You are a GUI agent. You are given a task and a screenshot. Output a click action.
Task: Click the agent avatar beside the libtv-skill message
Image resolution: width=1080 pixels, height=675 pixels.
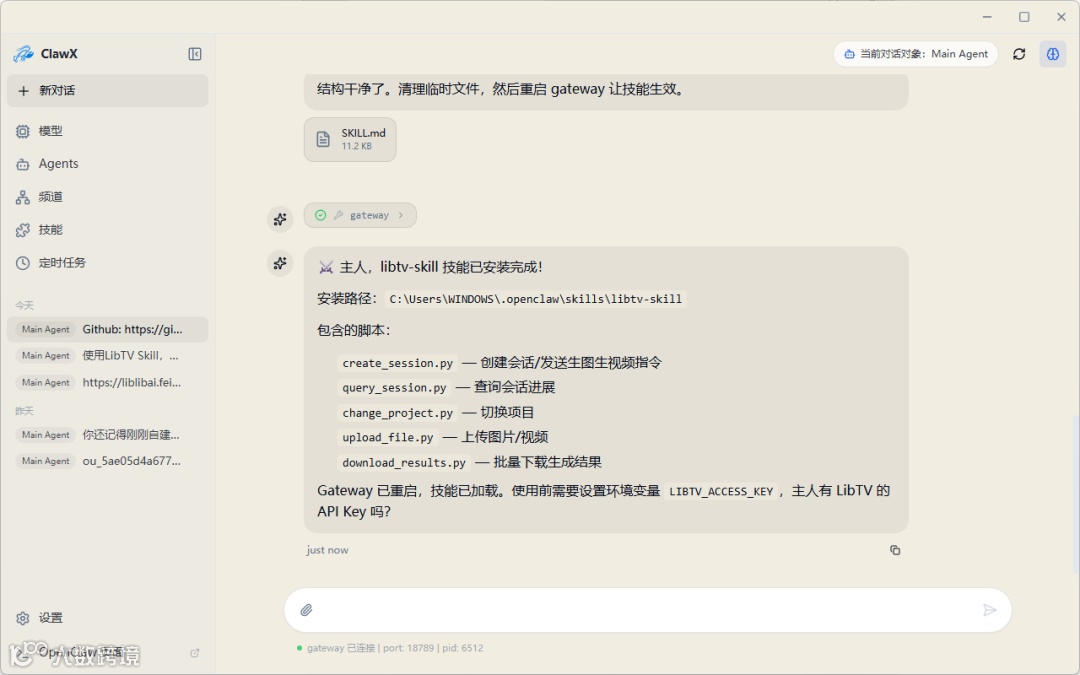coord(280,263)
